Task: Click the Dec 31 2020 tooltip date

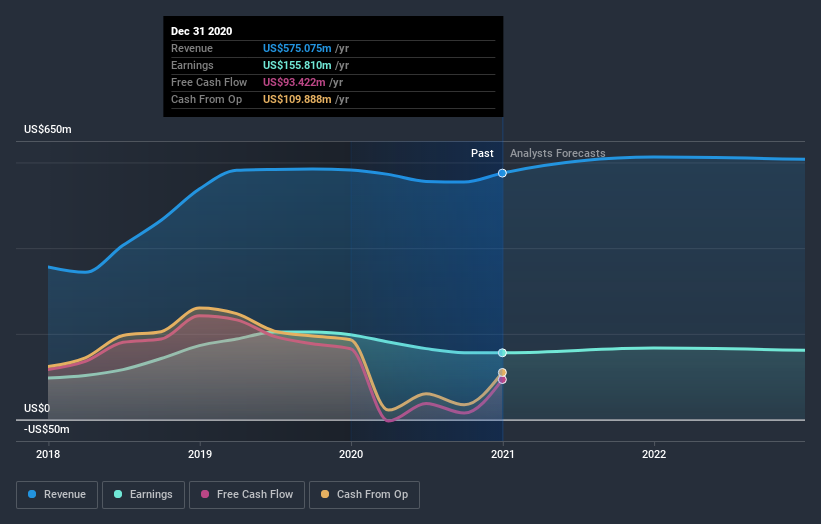Action: [202, 31]
